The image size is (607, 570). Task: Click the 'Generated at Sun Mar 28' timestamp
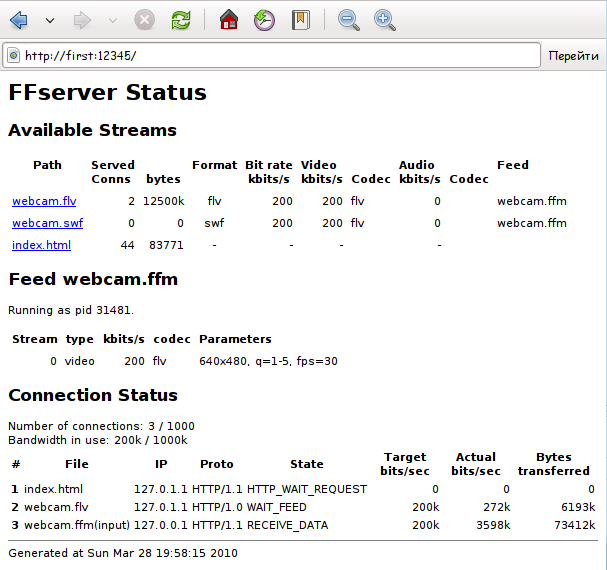click(123, 553)
